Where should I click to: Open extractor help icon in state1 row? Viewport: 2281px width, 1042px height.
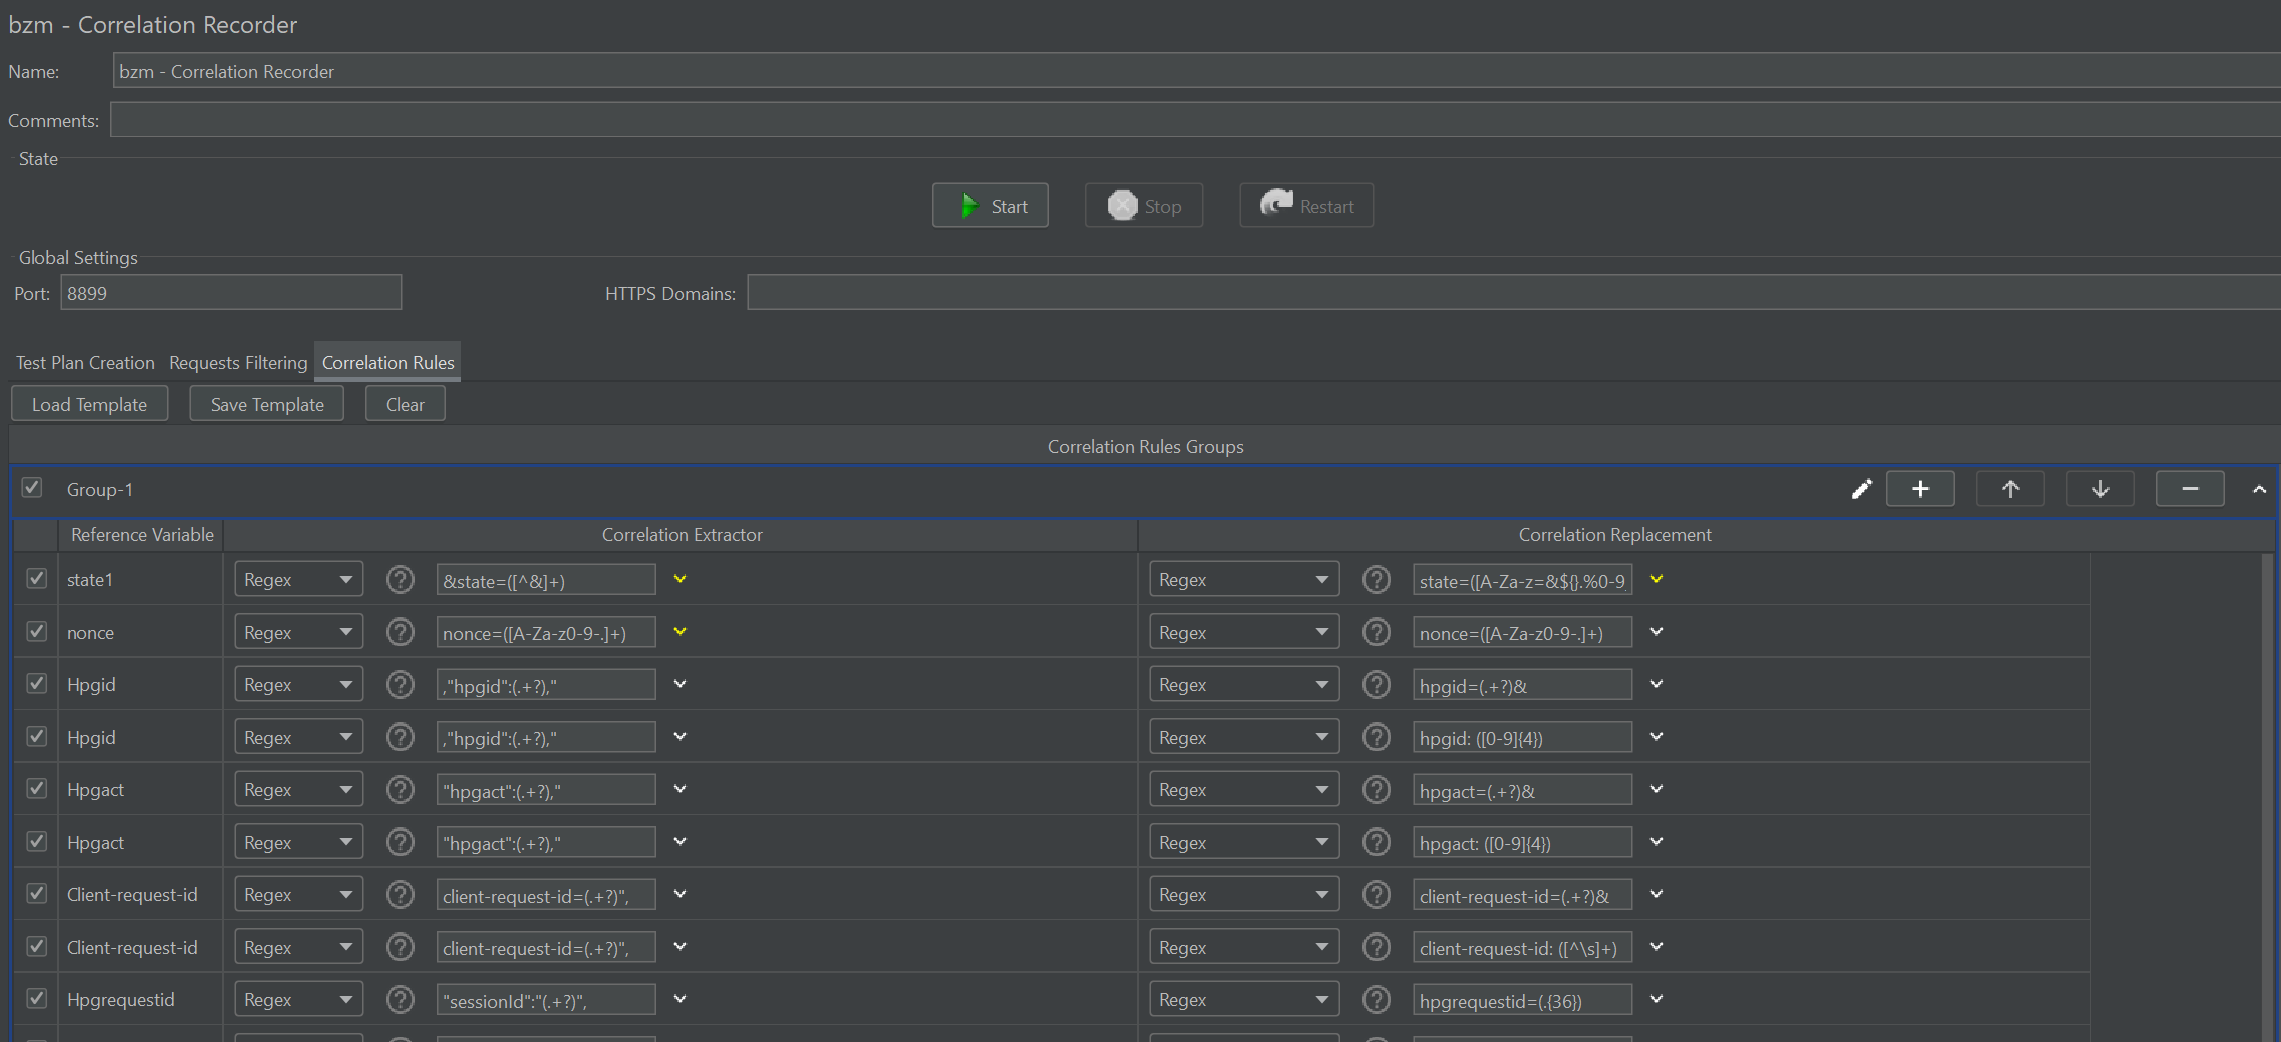click(400, 579)
